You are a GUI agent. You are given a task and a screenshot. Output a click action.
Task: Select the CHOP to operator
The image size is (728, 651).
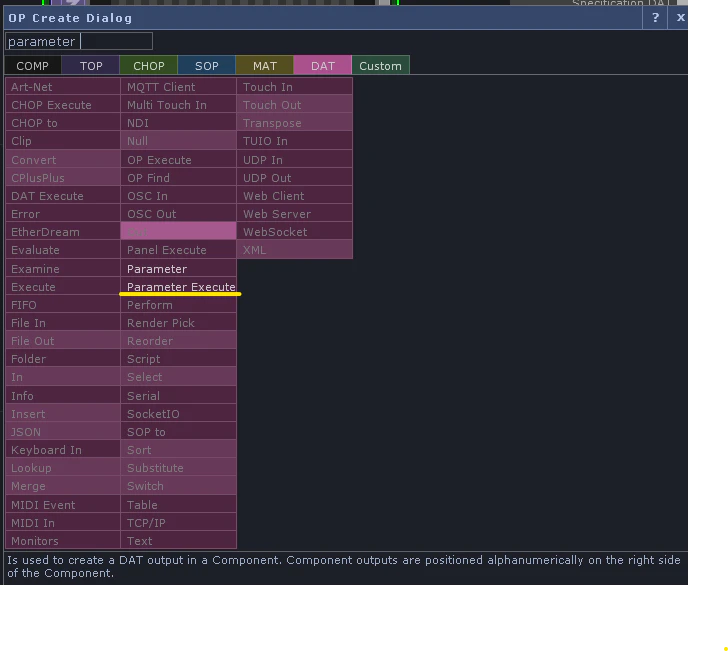point(63,123)
